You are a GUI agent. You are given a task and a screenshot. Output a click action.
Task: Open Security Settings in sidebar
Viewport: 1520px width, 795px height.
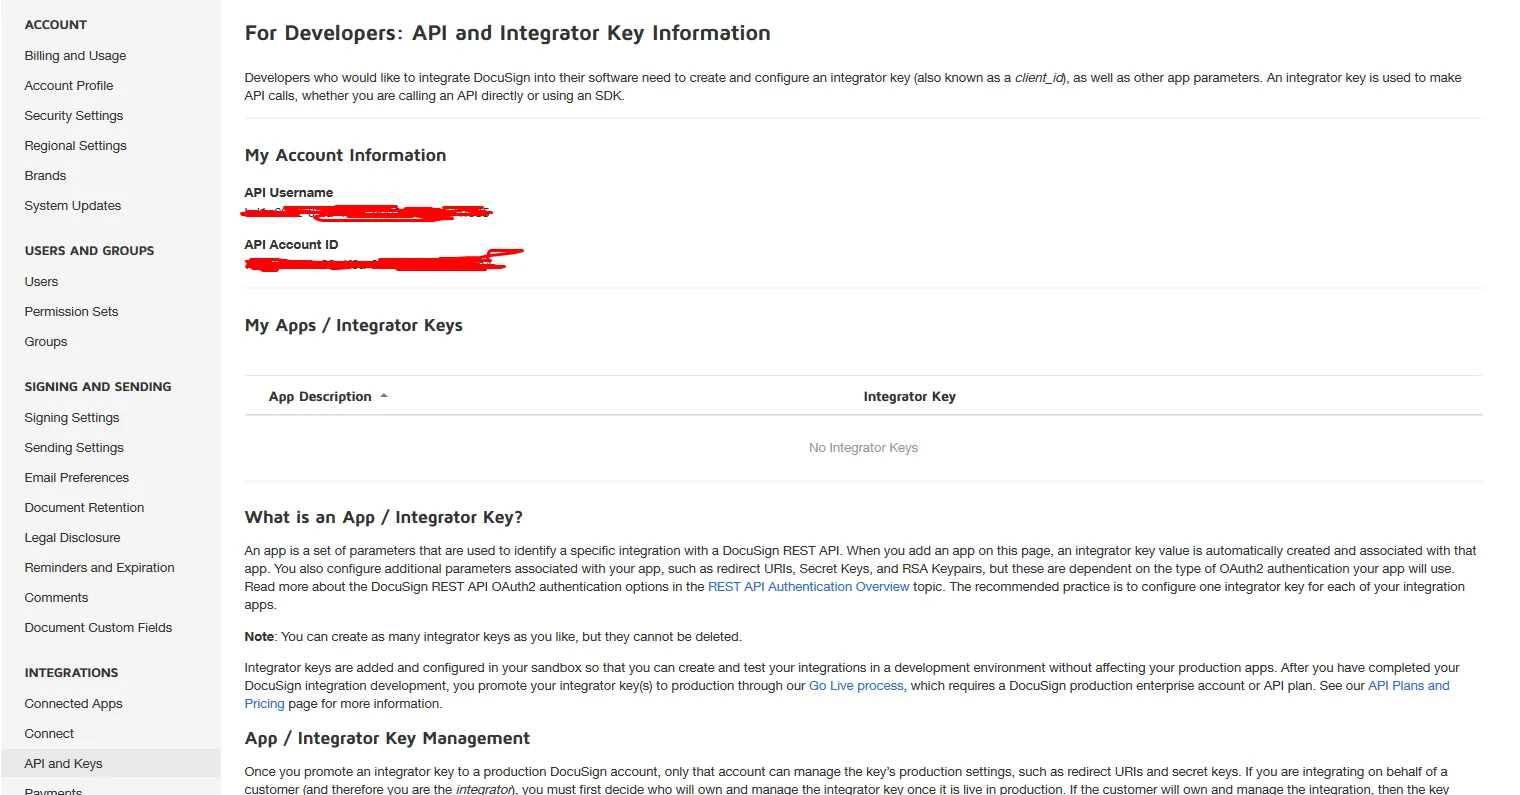(x=74, y=116)
